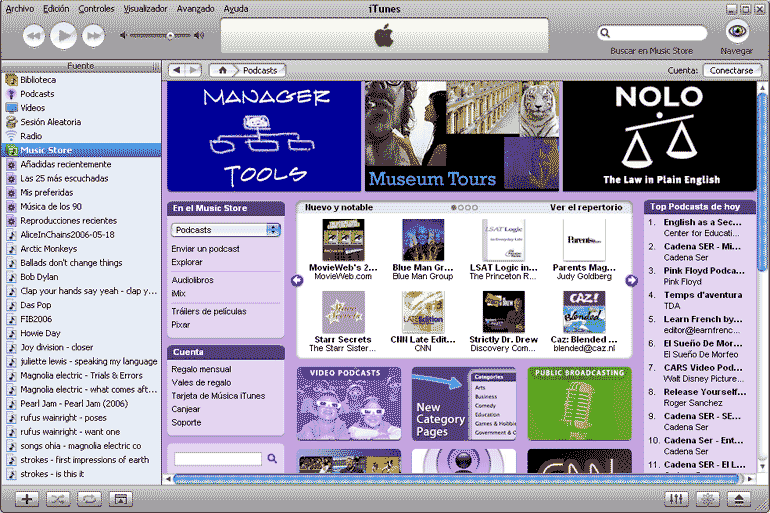770x513 pixels.
Task: Click the Regalo mensual link
Action: pyautogui.click(x=201, y=369)
